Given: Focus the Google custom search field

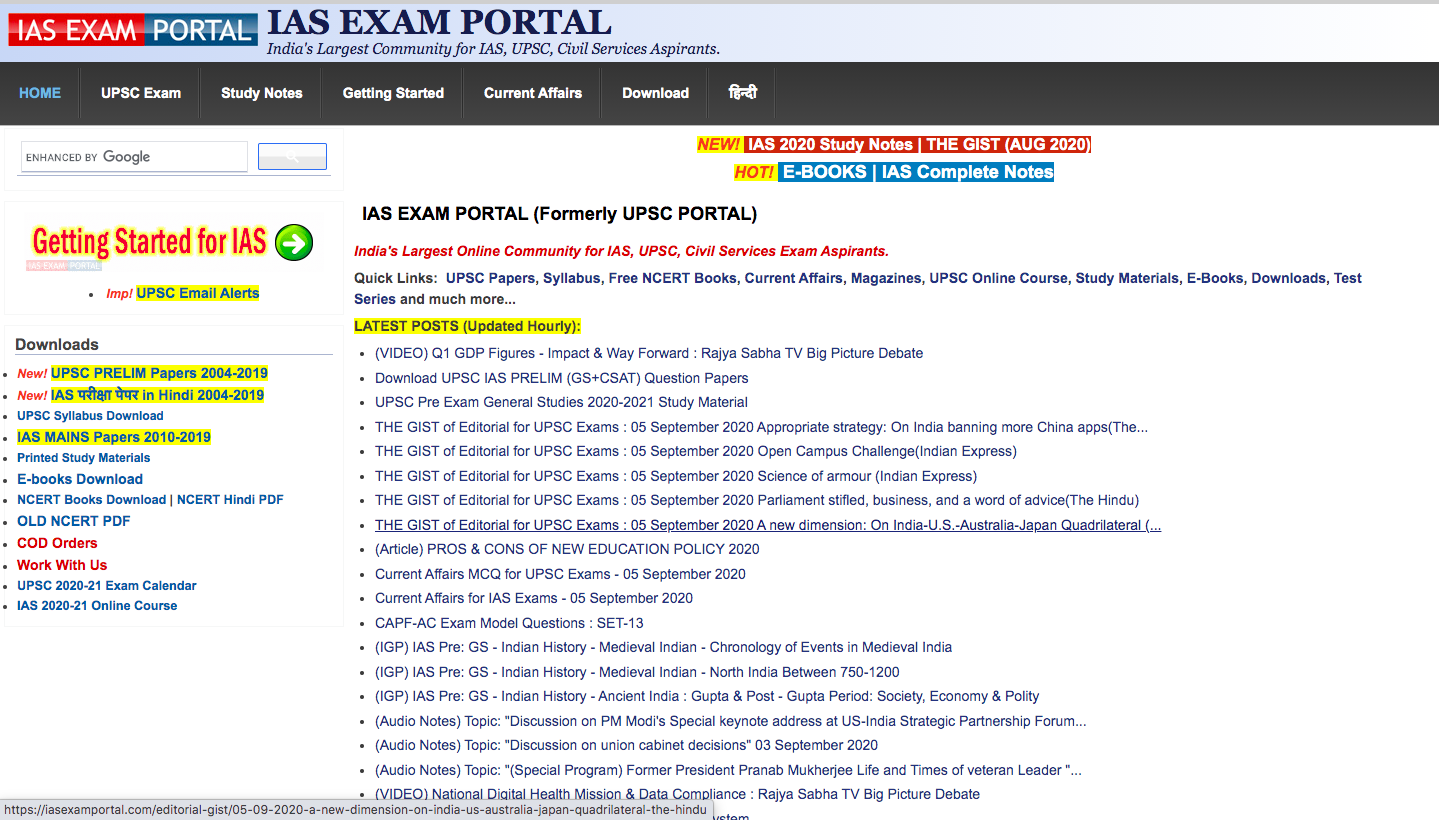Looking at the screenshot, I should click(x=134, y=157).
